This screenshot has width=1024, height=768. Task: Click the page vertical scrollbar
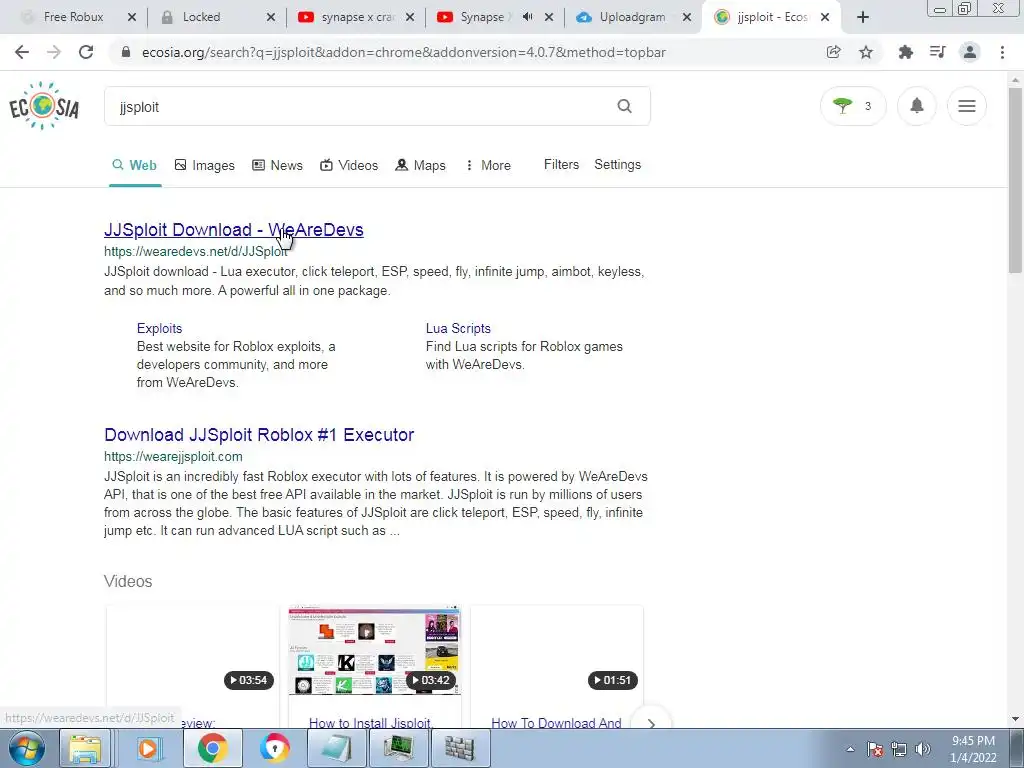pyautogui.click(x=1015, y=180)
